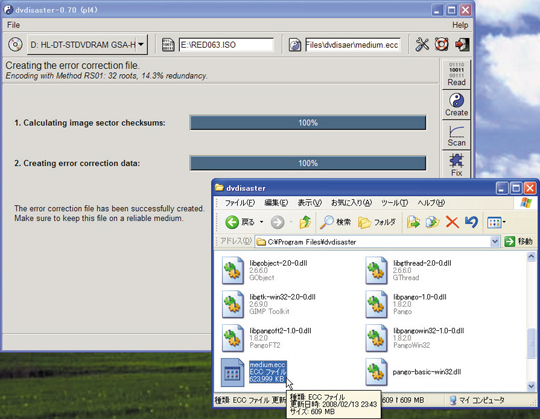The height and width of the screenshot is (419, 540).
Task: Click the image path field E:\RED063.ISO
Action: 226,45
